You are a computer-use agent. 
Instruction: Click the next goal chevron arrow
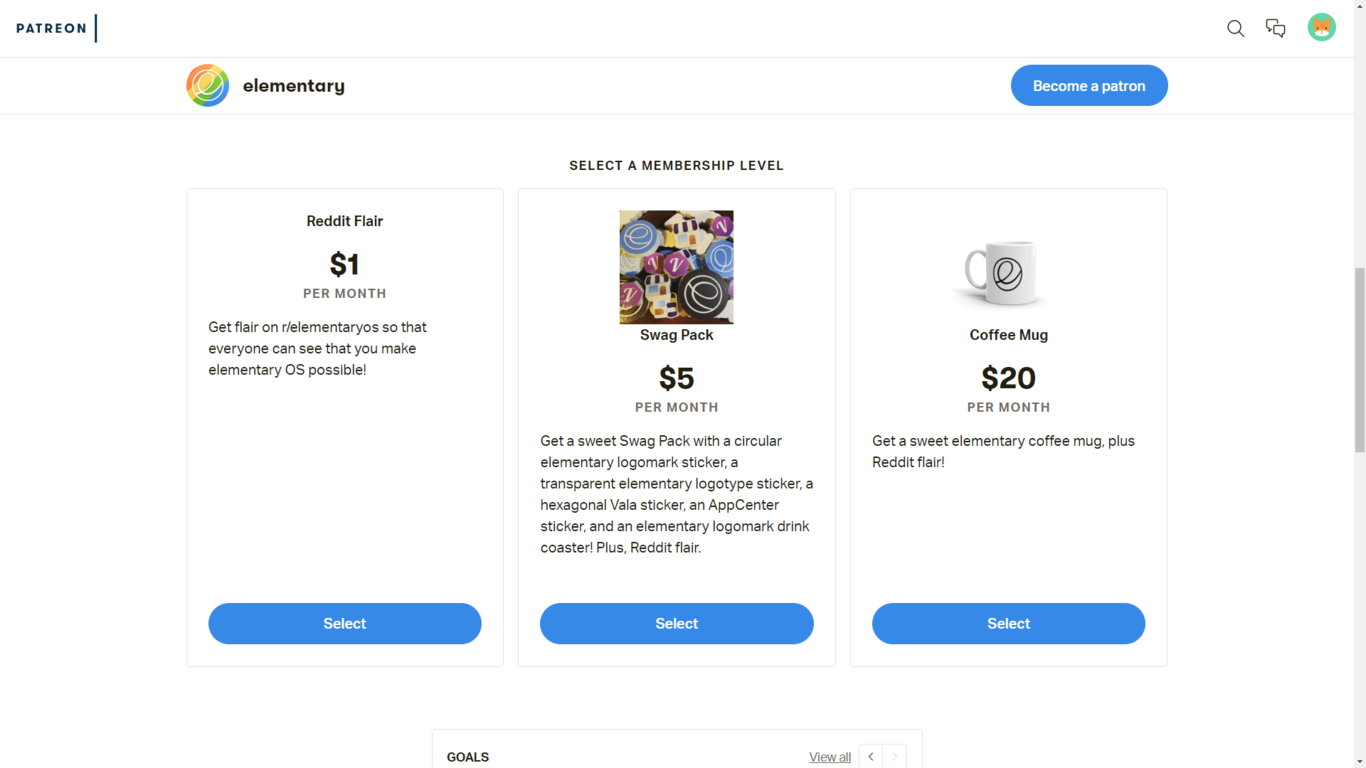point(894,757)
